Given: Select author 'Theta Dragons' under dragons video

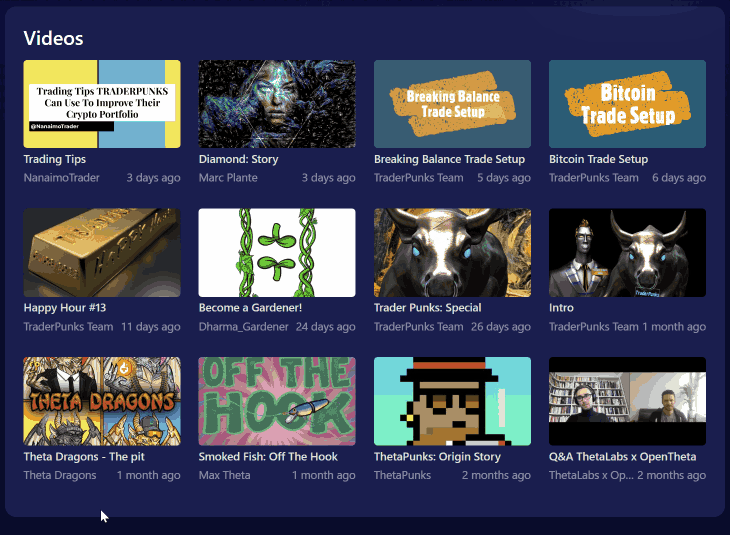Looking at the screenshot, I should 60,475.
